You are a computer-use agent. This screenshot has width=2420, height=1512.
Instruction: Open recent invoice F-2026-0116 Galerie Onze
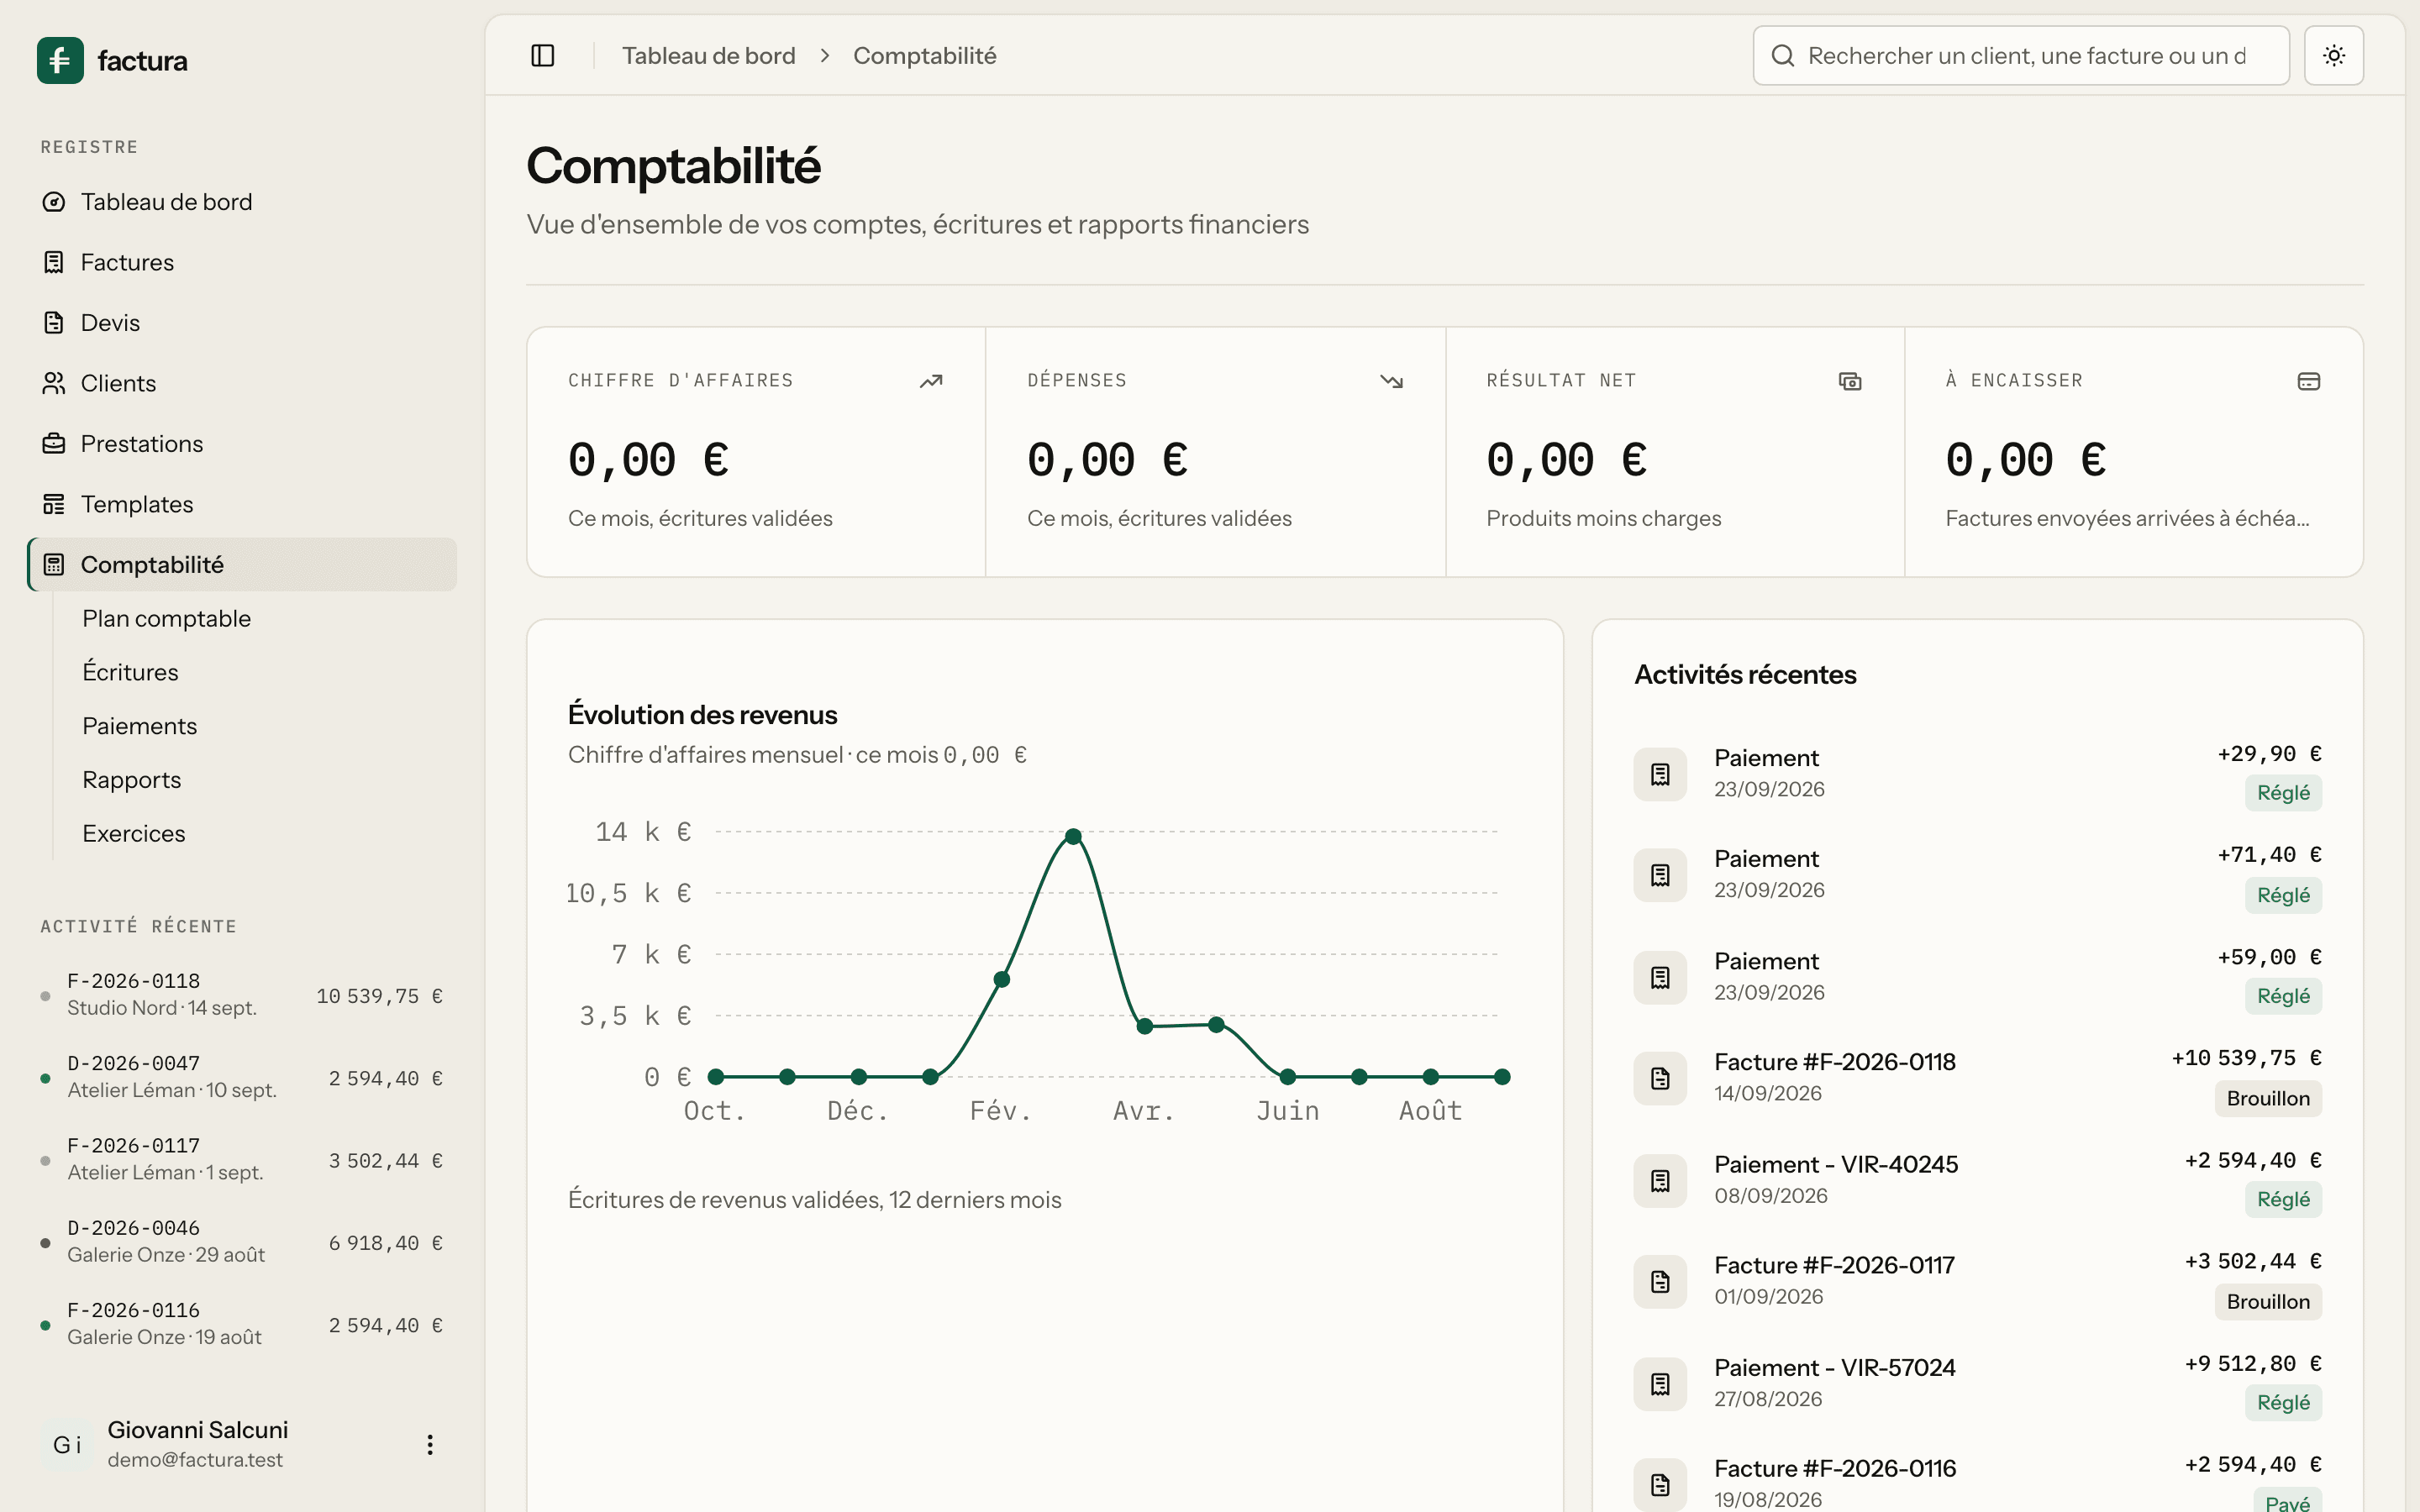pos(242,1324)
